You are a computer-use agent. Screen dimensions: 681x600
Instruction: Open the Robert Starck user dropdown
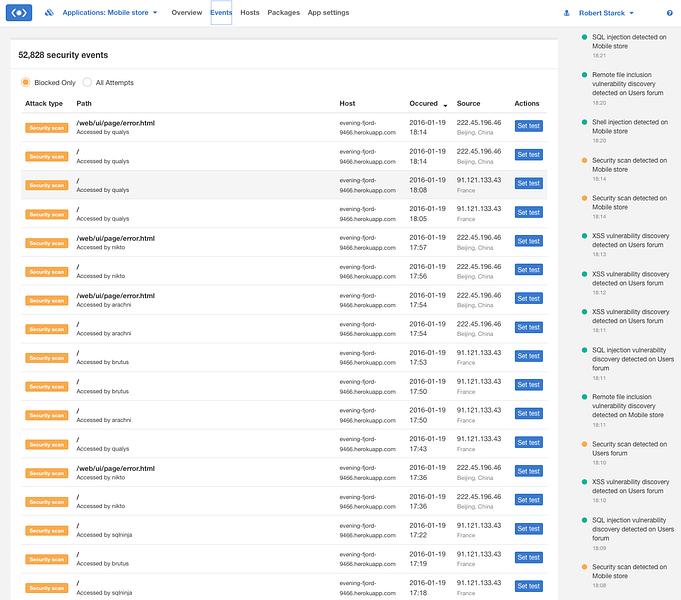606,13
